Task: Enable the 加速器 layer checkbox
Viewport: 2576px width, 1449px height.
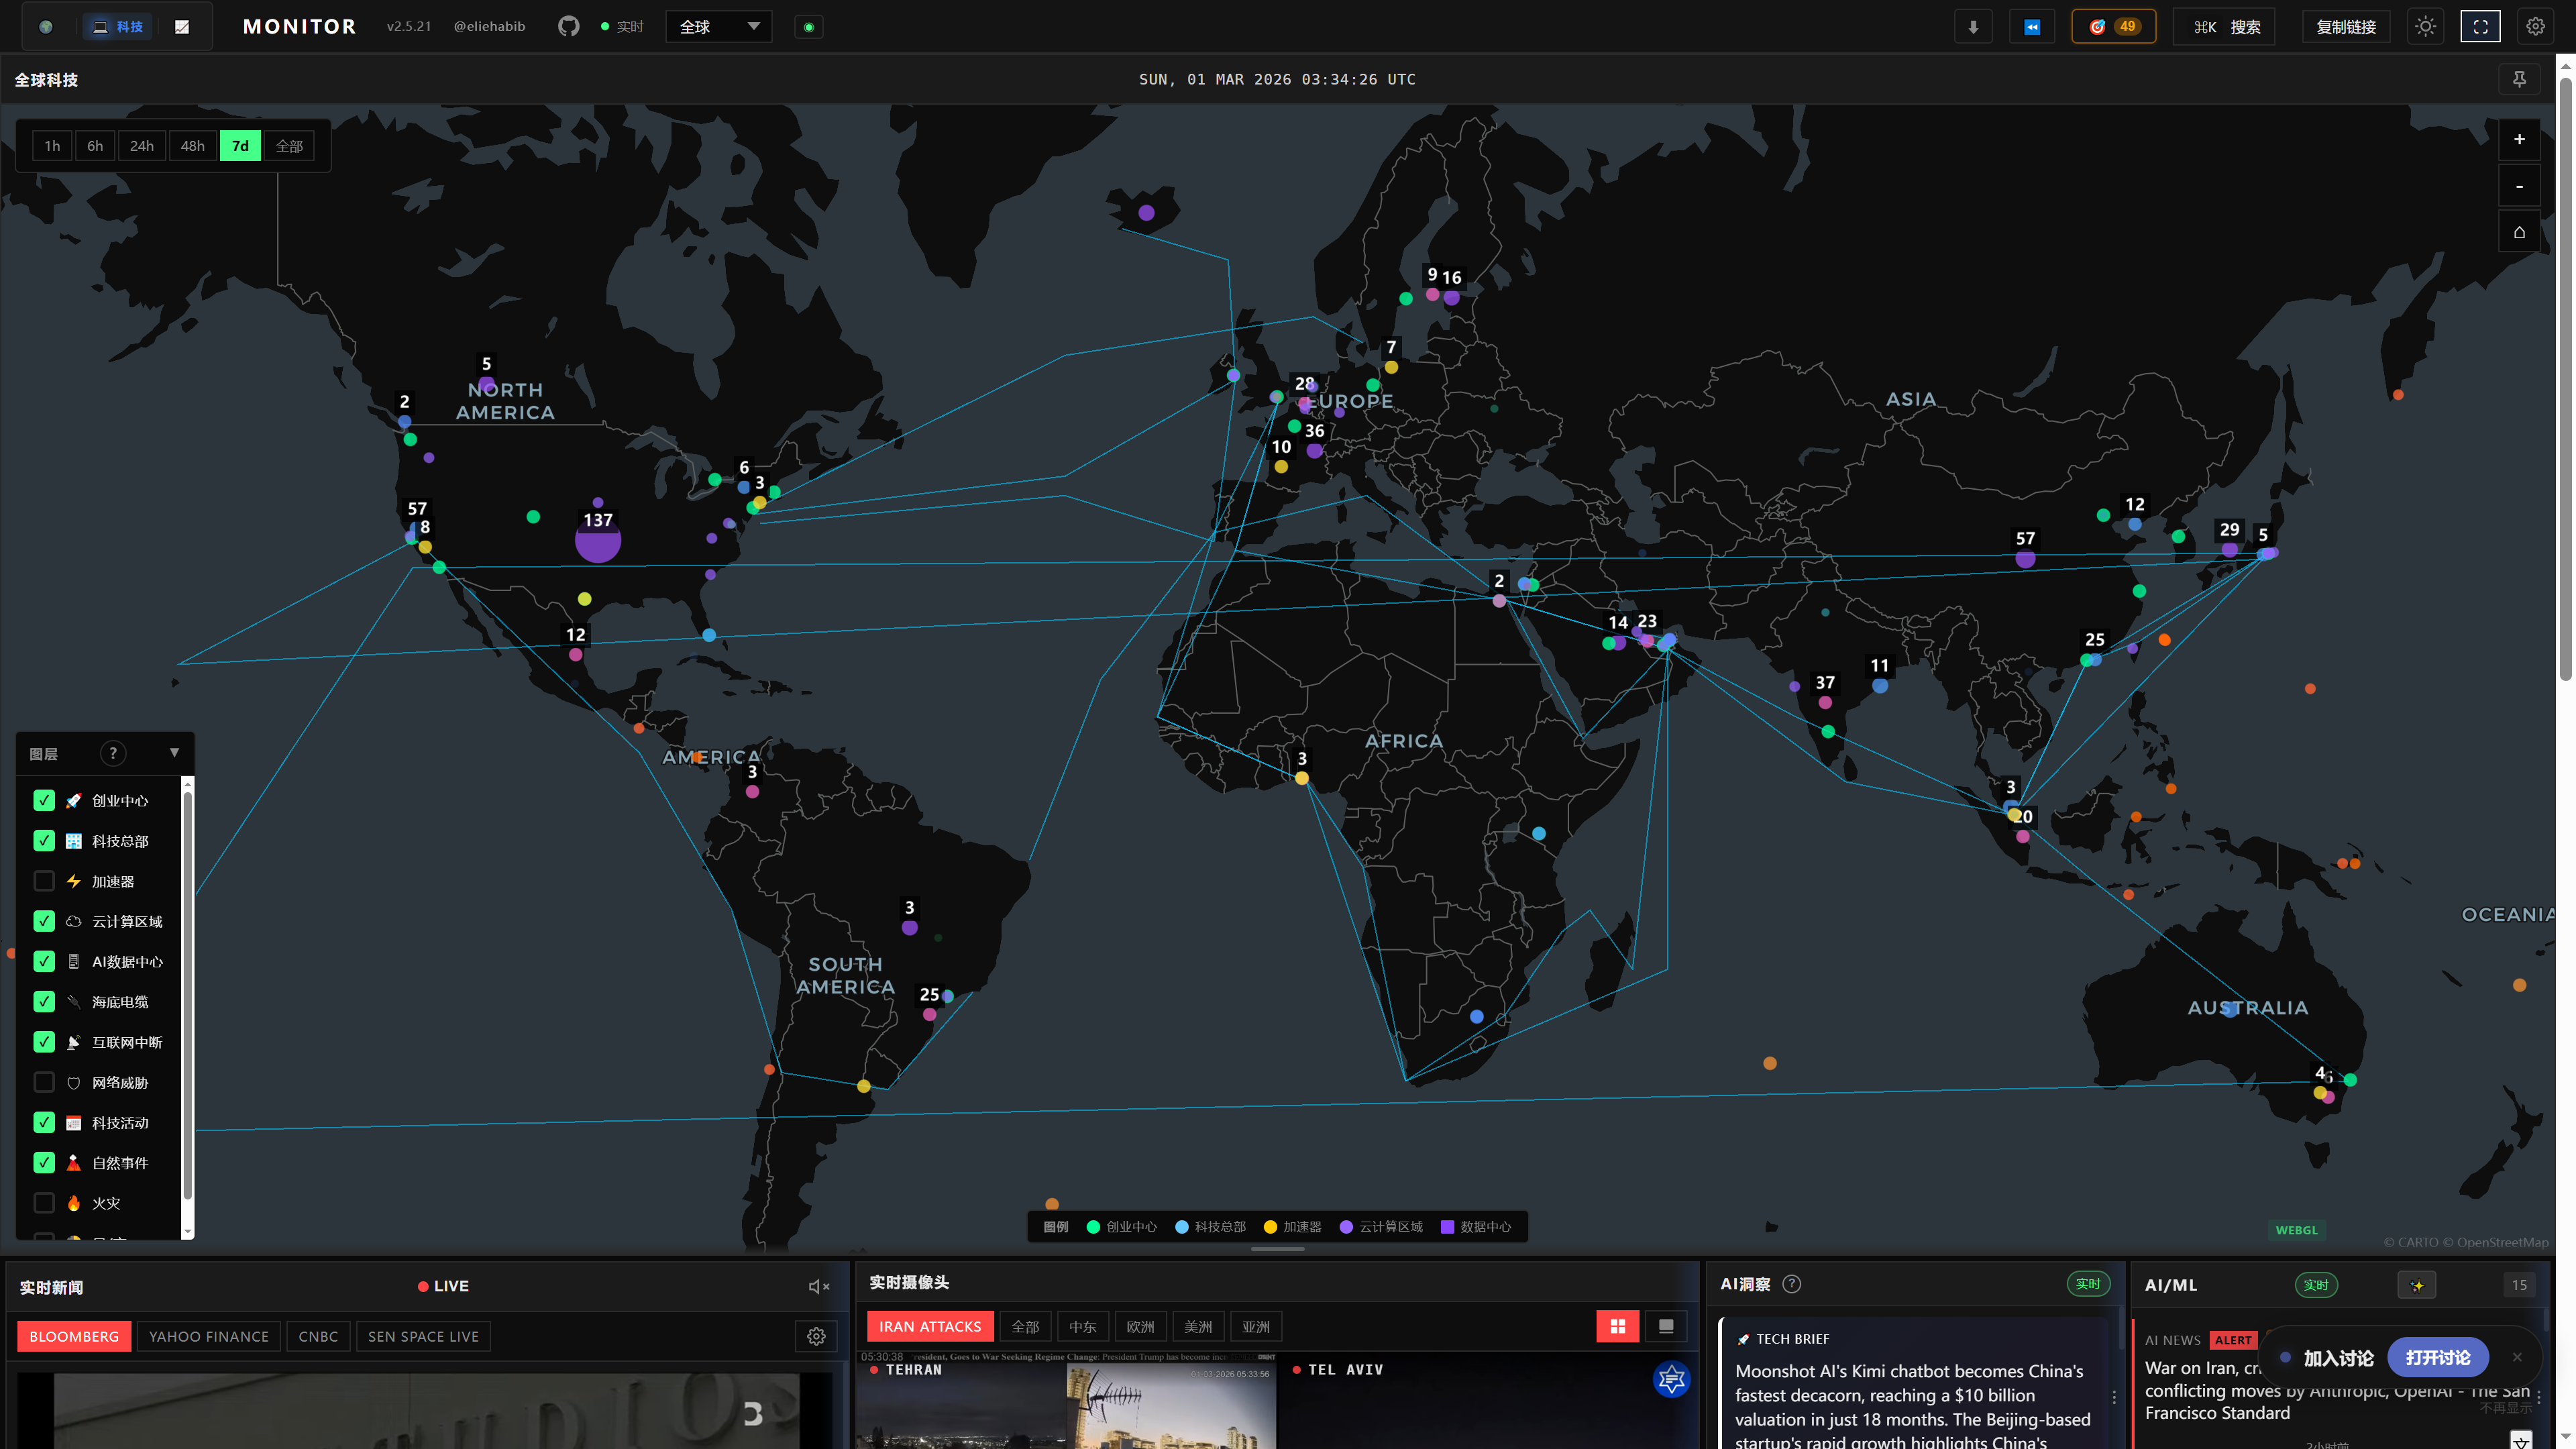Action: point(44,881)
